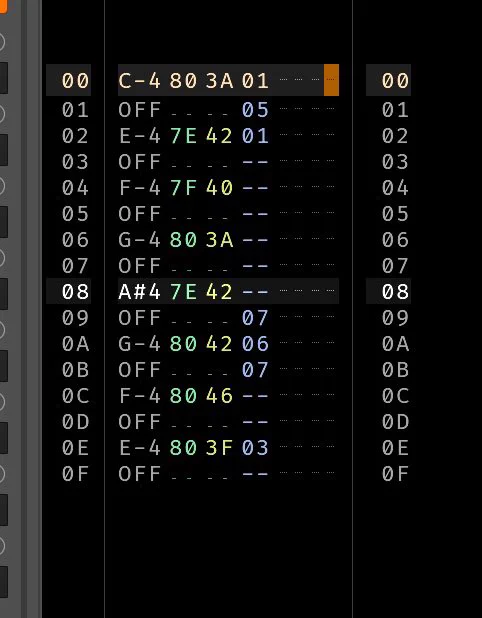
Task: Click line number 08 in the left number column
Action: click(75, 292)
